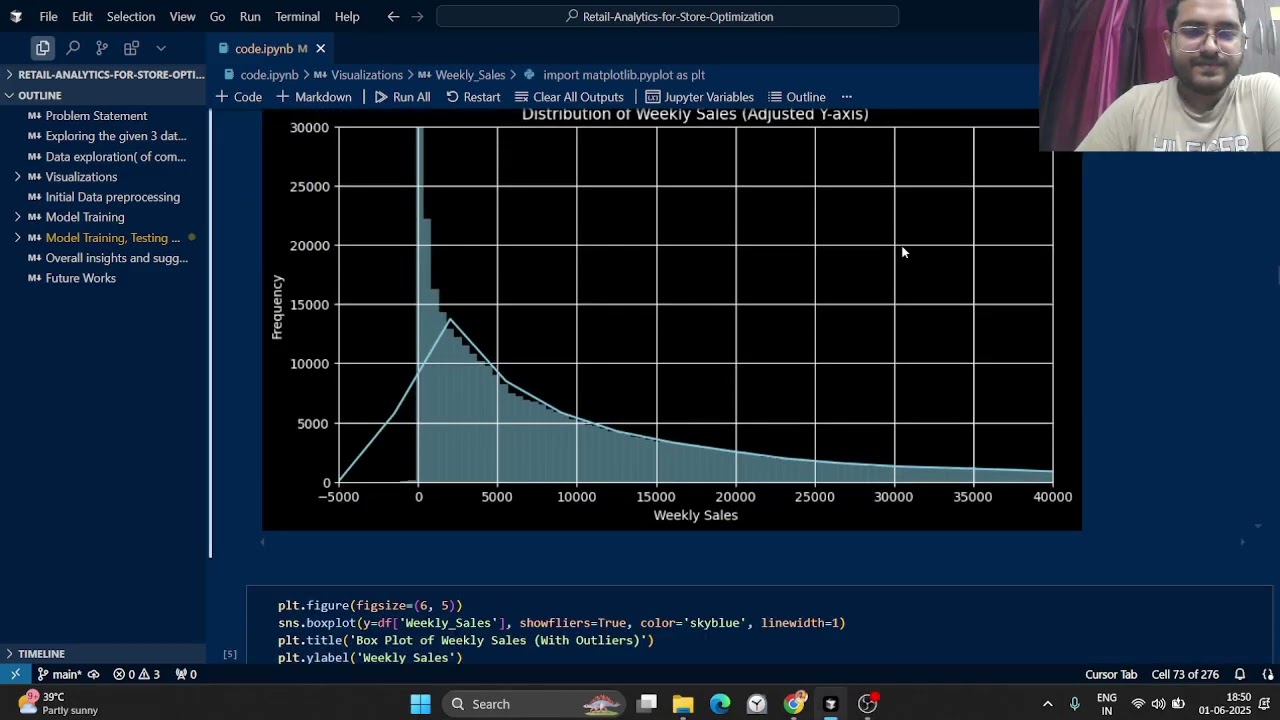Open the errors and warnings problems indicator
This screenshot has width=1280, height=720.
pos(136,675)
